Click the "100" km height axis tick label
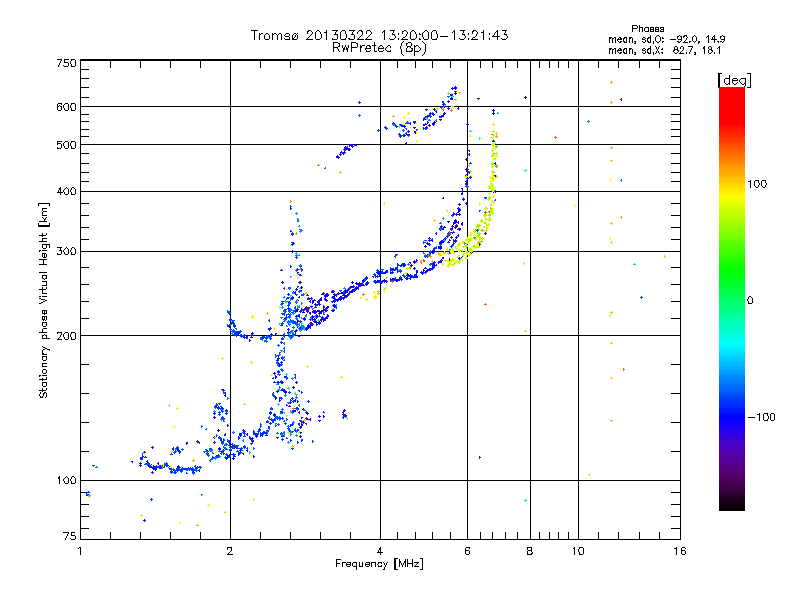The image size is (800, 600). [66, 480]
